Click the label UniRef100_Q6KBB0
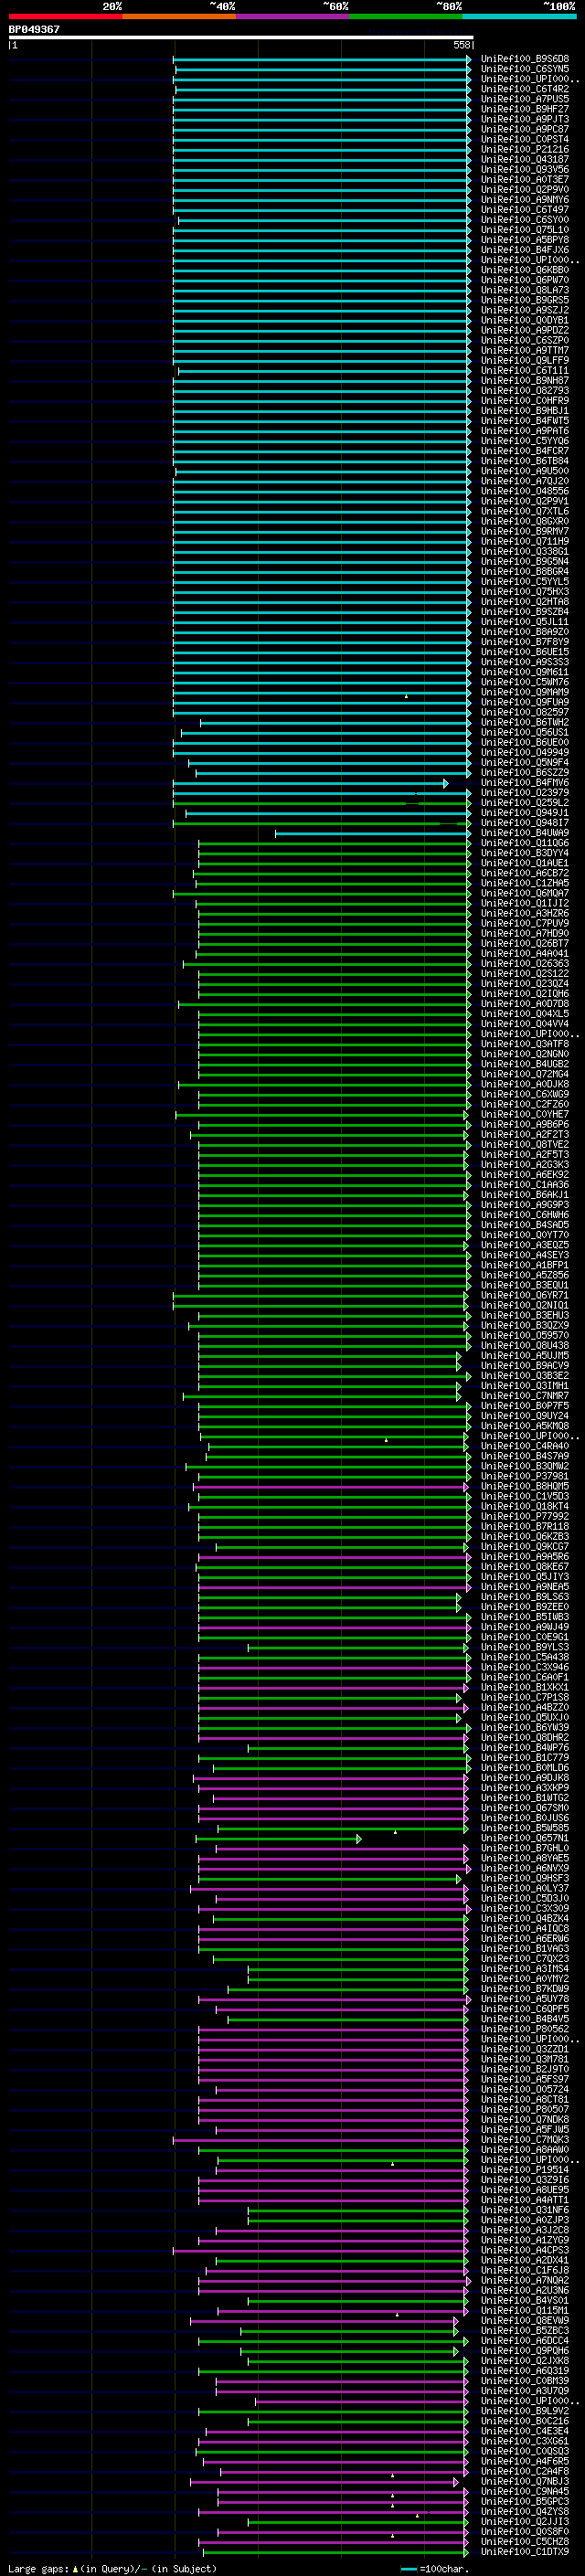This screenshot has height=2576, width=585. (525, 270)
